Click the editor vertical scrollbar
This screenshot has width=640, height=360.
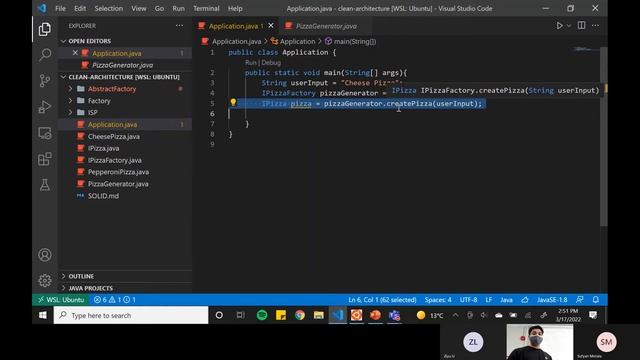[604, 137]
